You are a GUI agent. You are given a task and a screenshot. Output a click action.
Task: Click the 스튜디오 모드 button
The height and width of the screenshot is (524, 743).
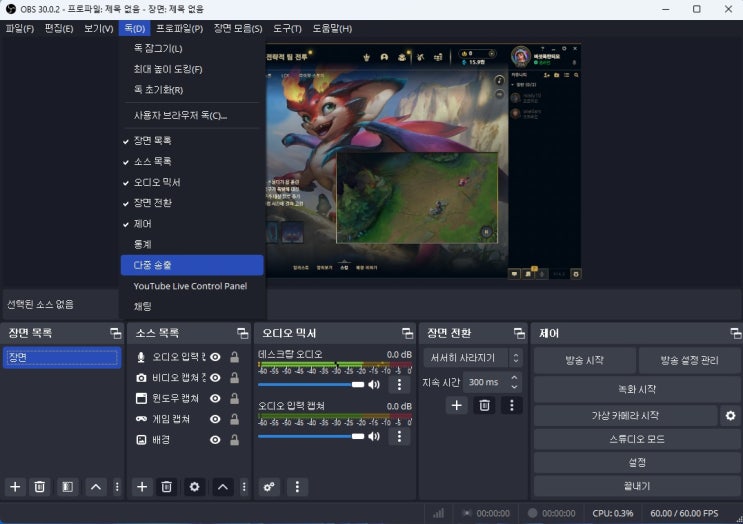point(637,439)
